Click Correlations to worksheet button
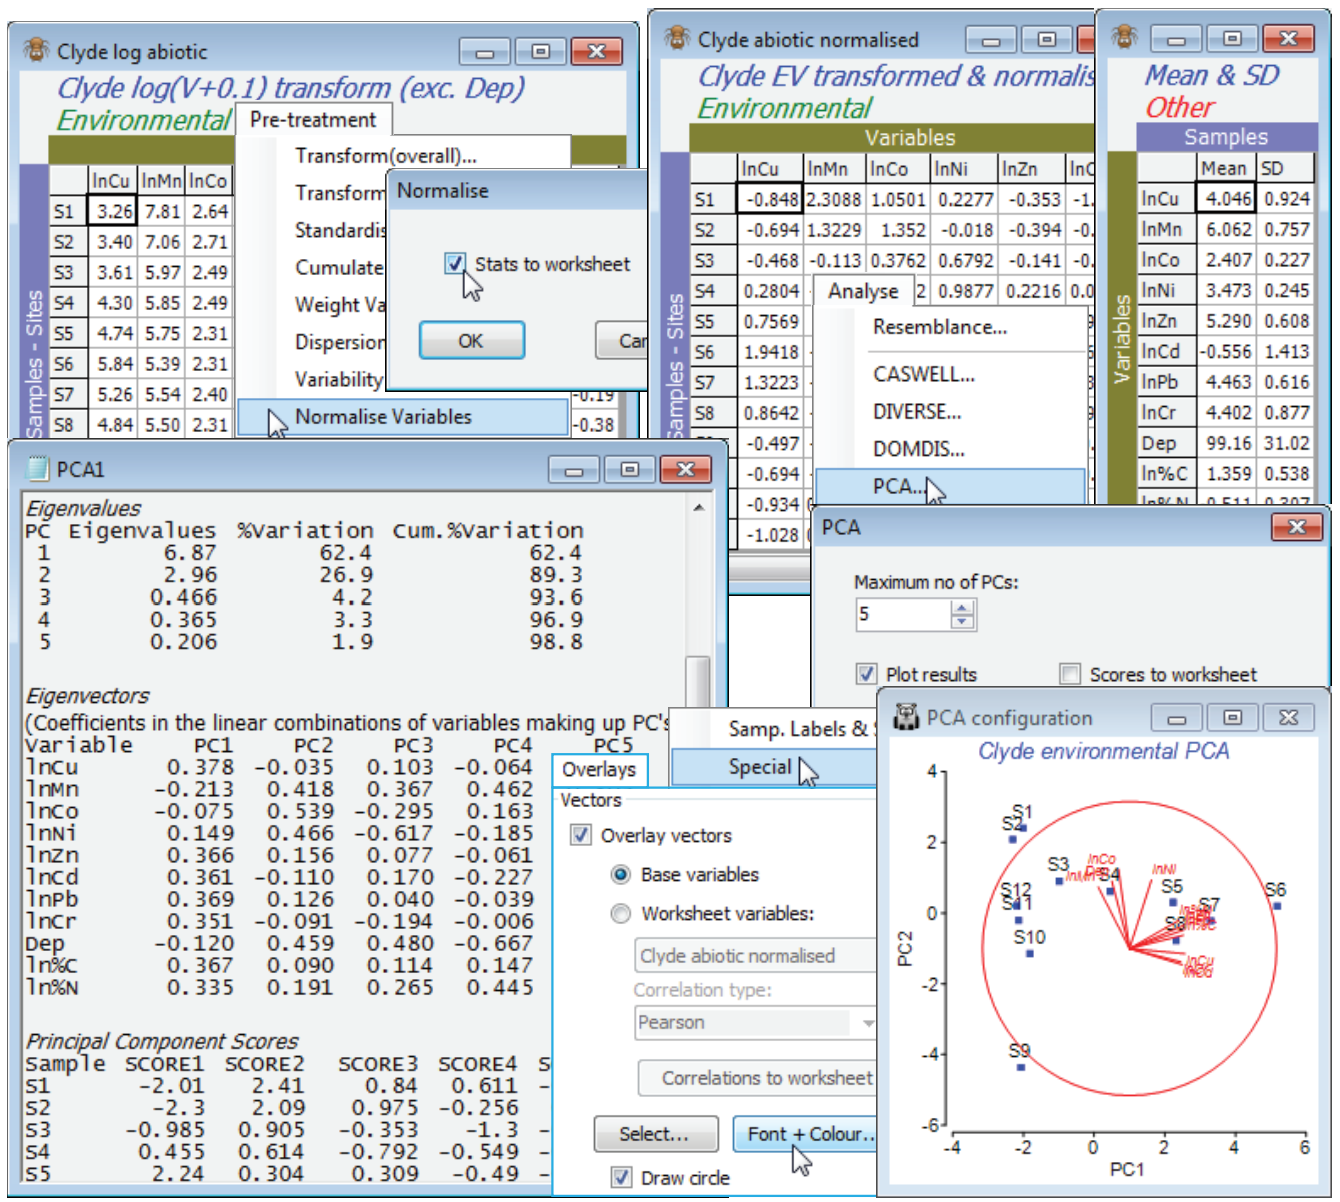 tap(757, 1078)
